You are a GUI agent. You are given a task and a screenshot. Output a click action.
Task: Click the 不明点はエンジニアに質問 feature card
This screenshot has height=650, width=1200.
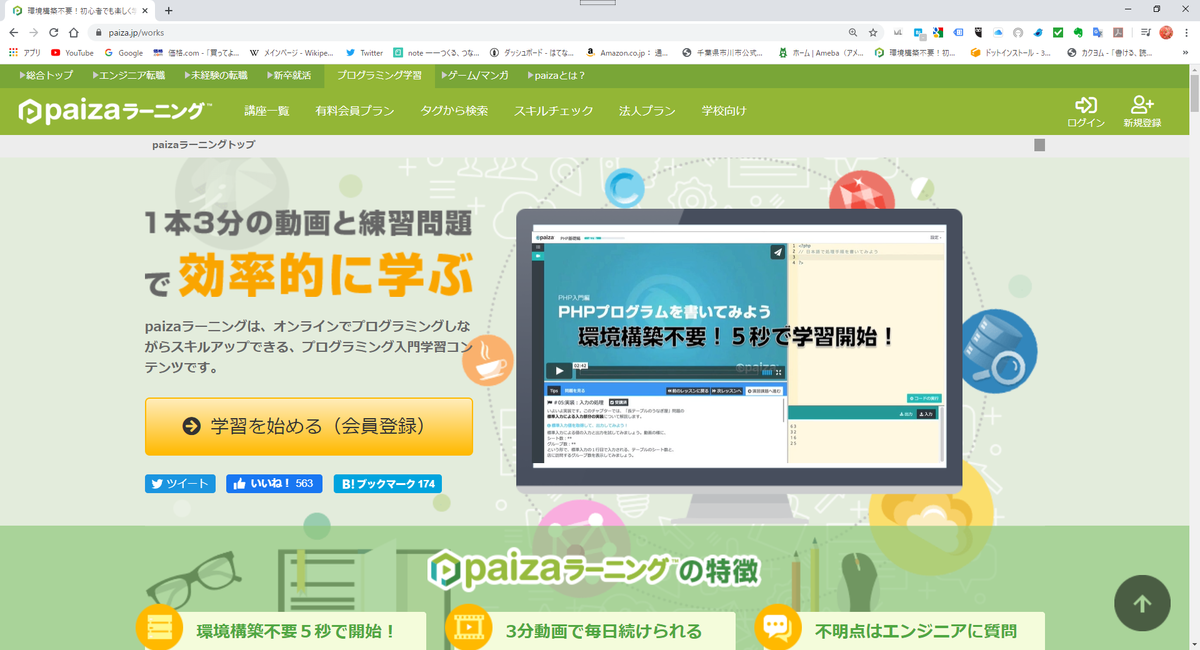(x=899, y=631)
